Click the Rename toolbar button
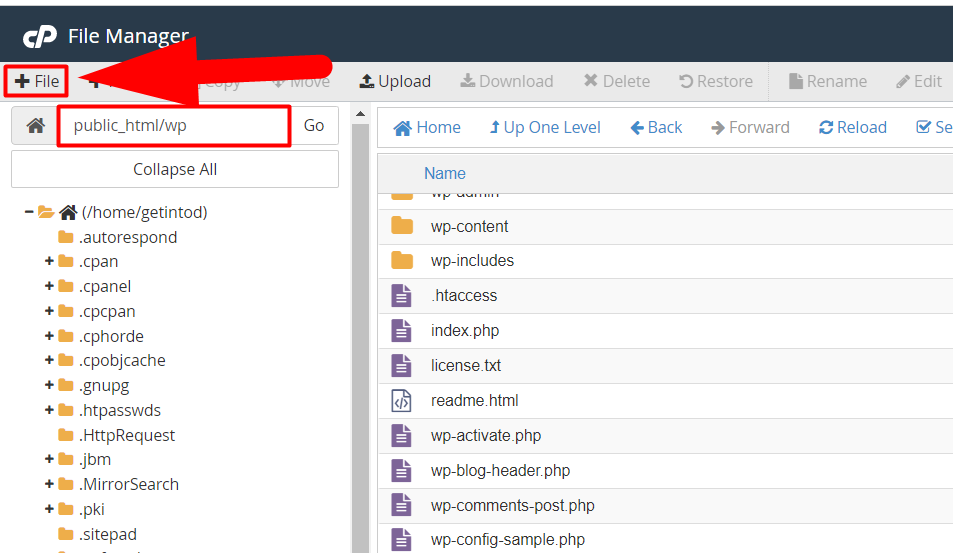Viewport: 953px width, 553px height. (x=827, y=81)
